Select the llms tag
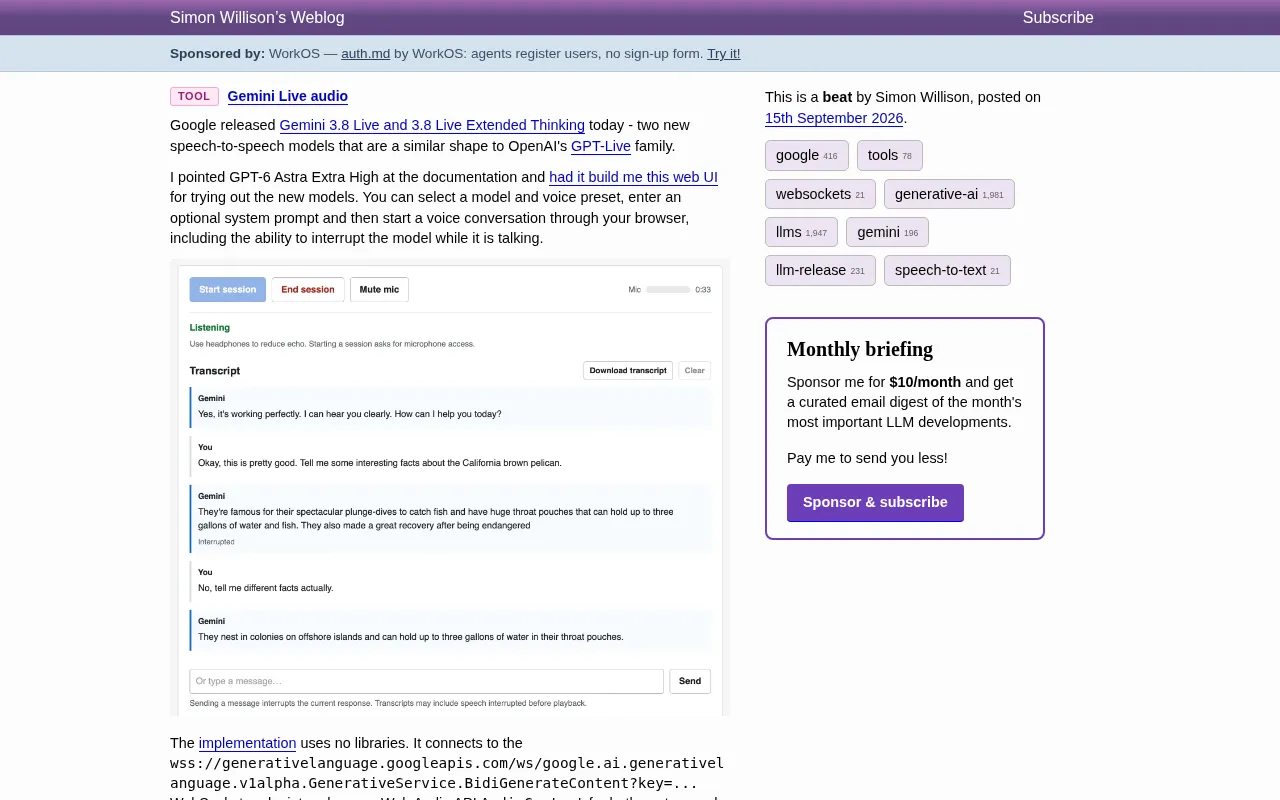This screenshot has height=800, width=1280. tap(801, 232)
